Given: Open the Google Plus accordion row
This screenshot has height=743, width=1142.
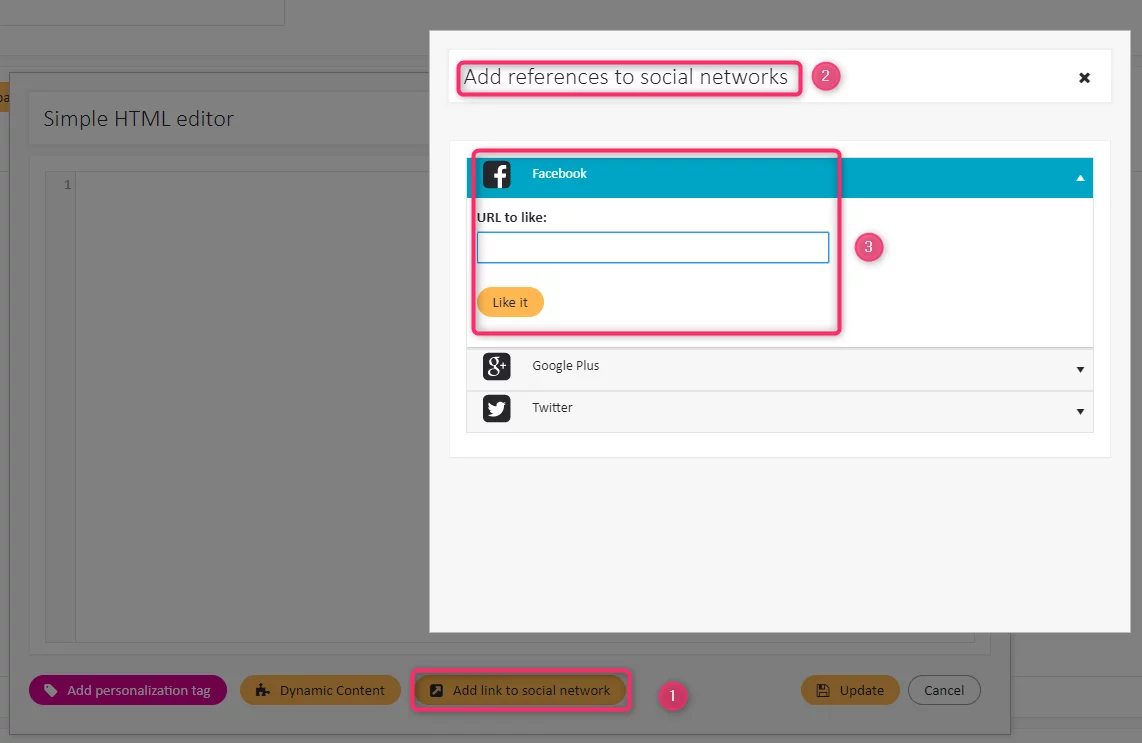Looking at the screenshot, I should (780, 369).
